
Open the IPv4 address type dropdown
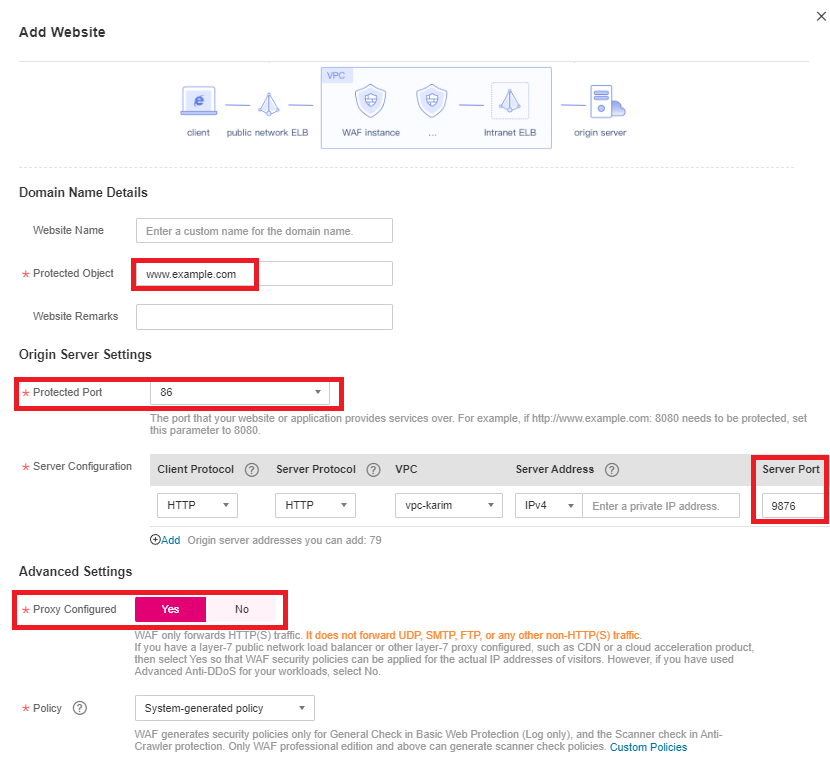548,505
